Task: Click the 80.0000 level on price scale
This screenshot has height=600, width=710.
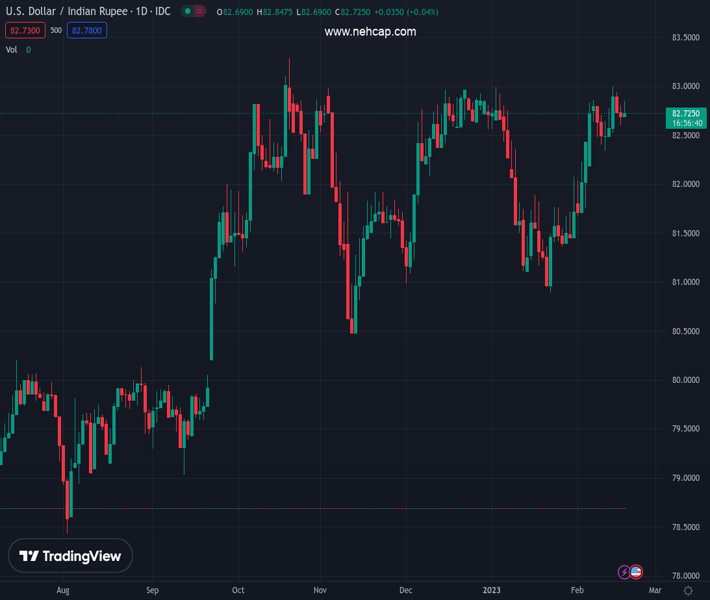Action: click(x=685, y=380)
